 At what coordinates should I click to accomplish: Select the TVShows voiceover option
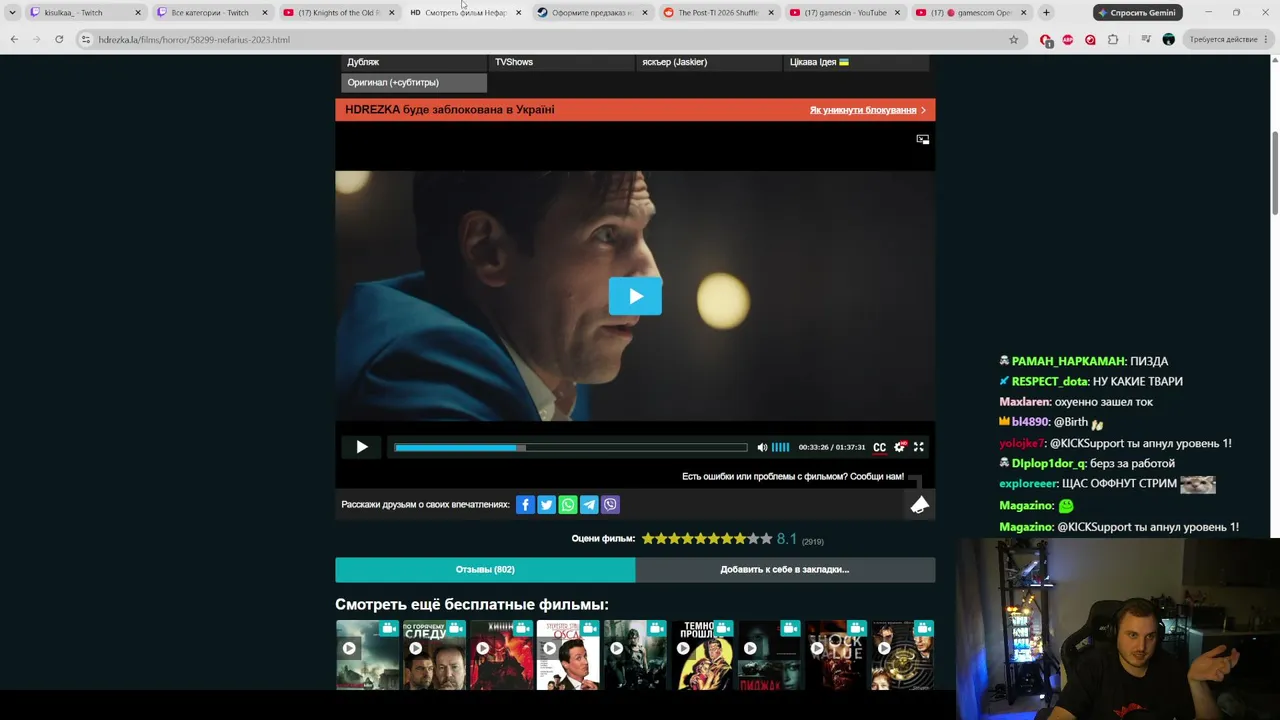(561, 62)
